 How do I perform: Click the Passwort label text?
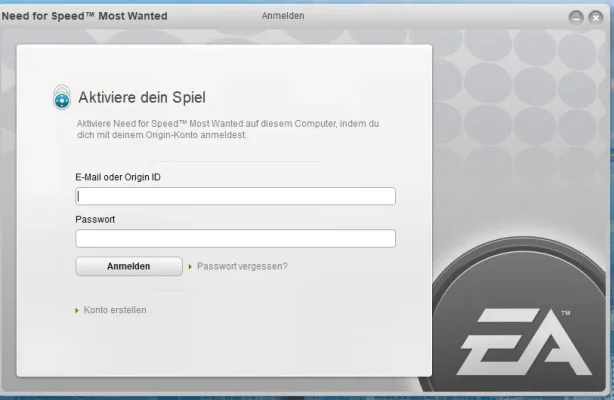pos(95,219)
